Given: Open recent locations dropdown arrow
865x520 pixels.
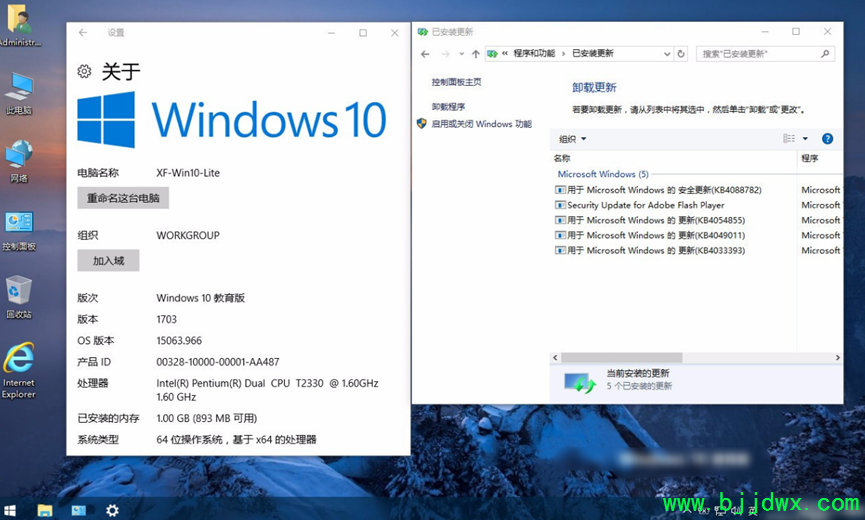Looking at the screenshot, I should [462, 53].
